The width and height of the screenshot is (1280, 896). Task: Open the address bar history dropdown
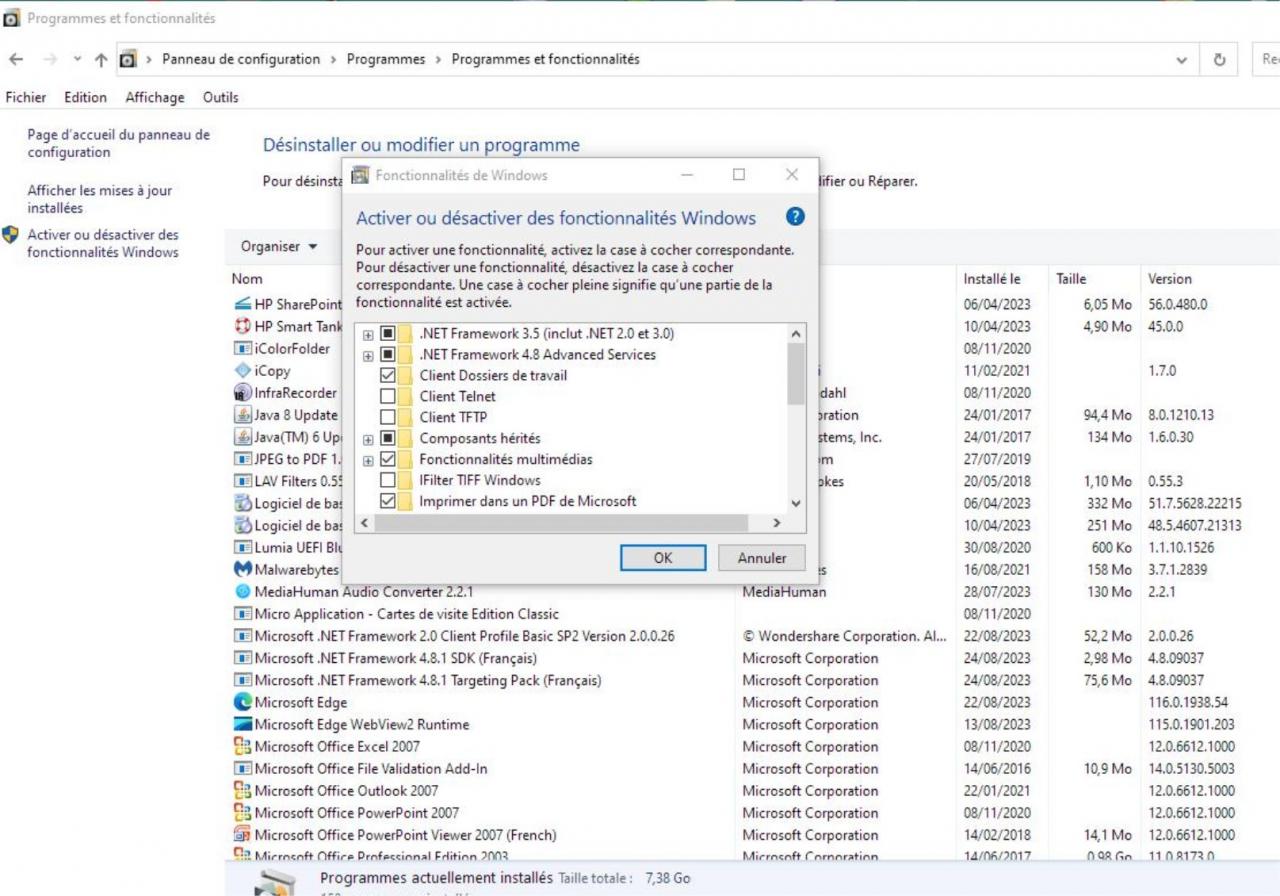click(1182, 59)
